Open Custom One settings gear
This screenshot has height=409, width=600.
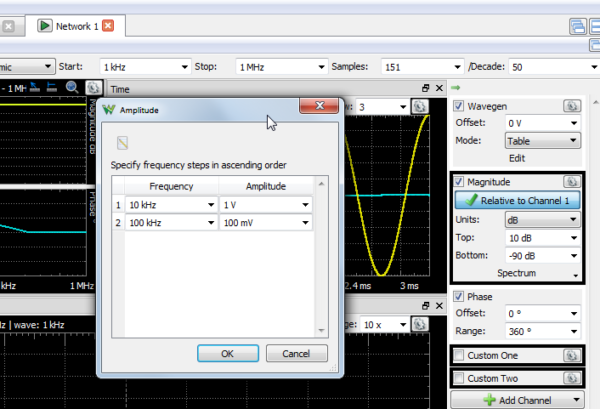(572, 355)
